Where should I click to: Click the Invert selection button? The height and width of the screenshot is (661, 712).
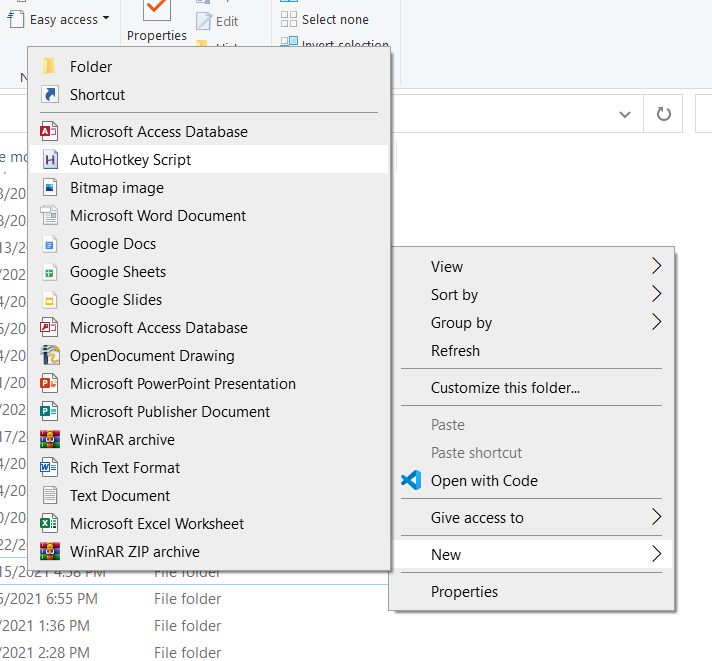pos(335,43)
